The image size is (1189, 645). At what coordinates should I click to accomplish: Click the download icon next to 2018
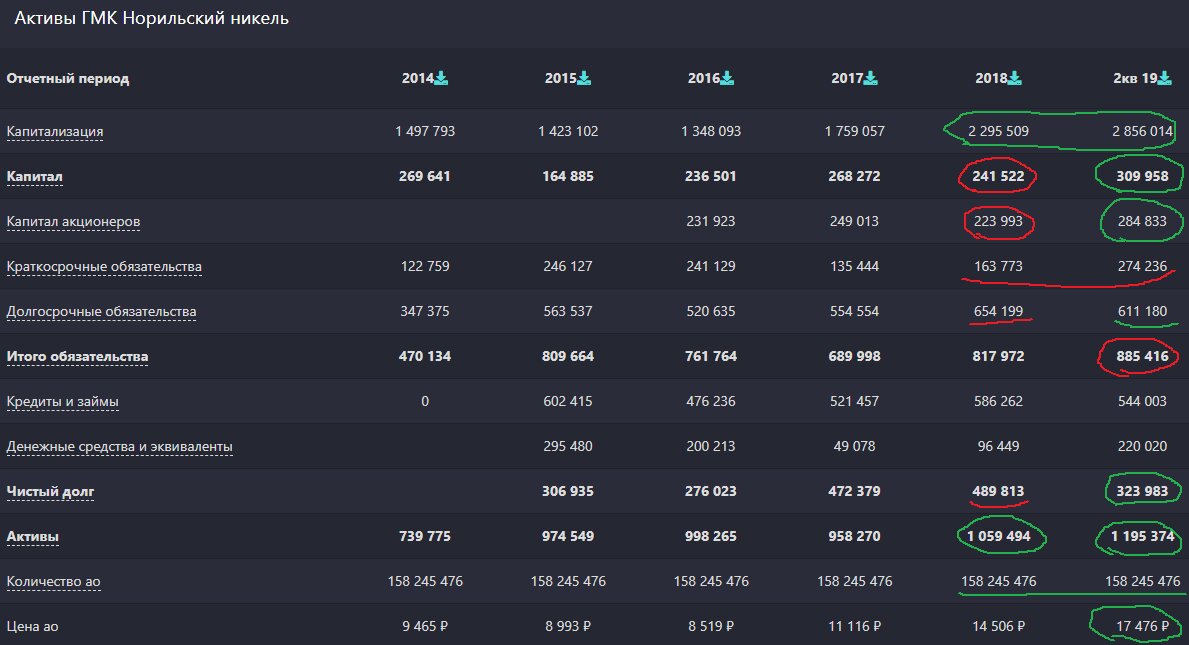click(x=1015, y=78)
